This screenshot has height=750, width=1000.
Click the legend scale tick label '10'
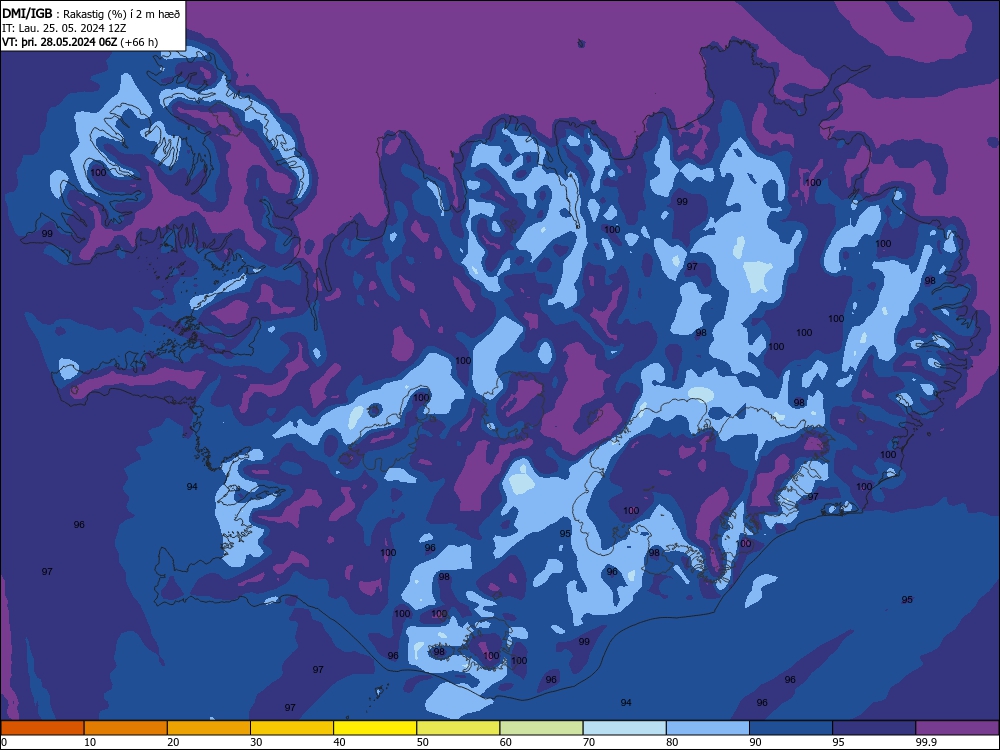coord(90,742)
